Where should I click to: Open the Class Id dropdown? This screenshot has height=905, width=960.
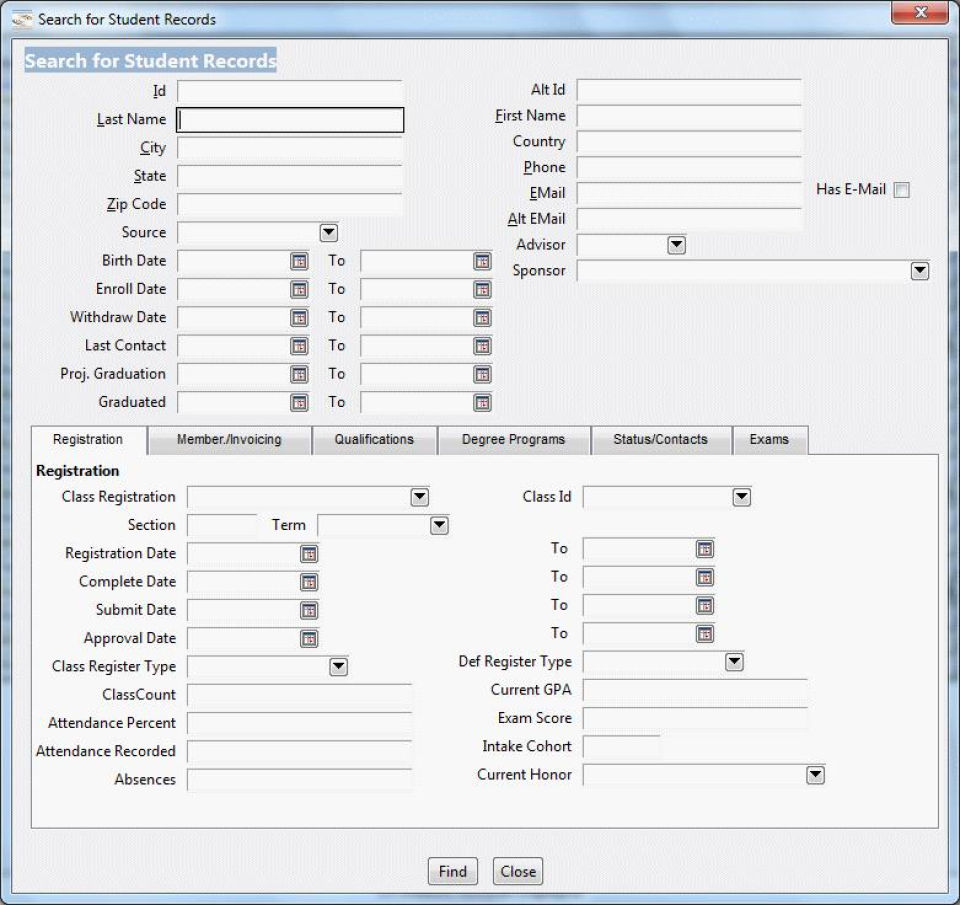pyautogui.click(x=741, y=497)
